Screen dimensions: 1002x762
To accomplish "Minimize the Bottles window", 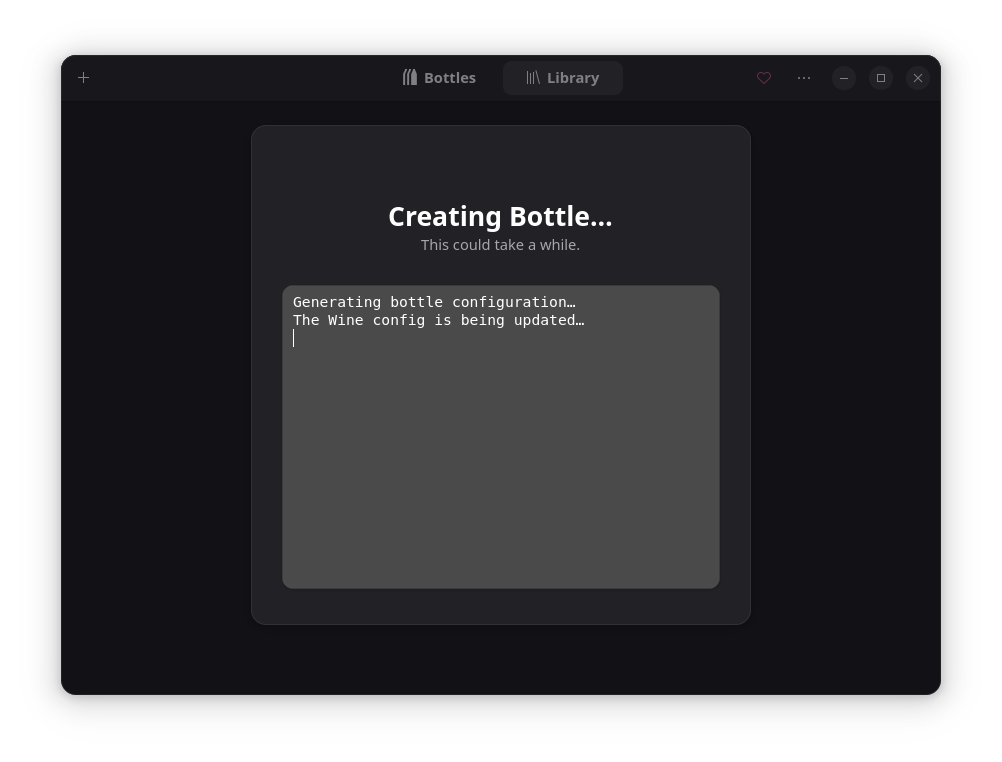I will (x=844, y=78).
